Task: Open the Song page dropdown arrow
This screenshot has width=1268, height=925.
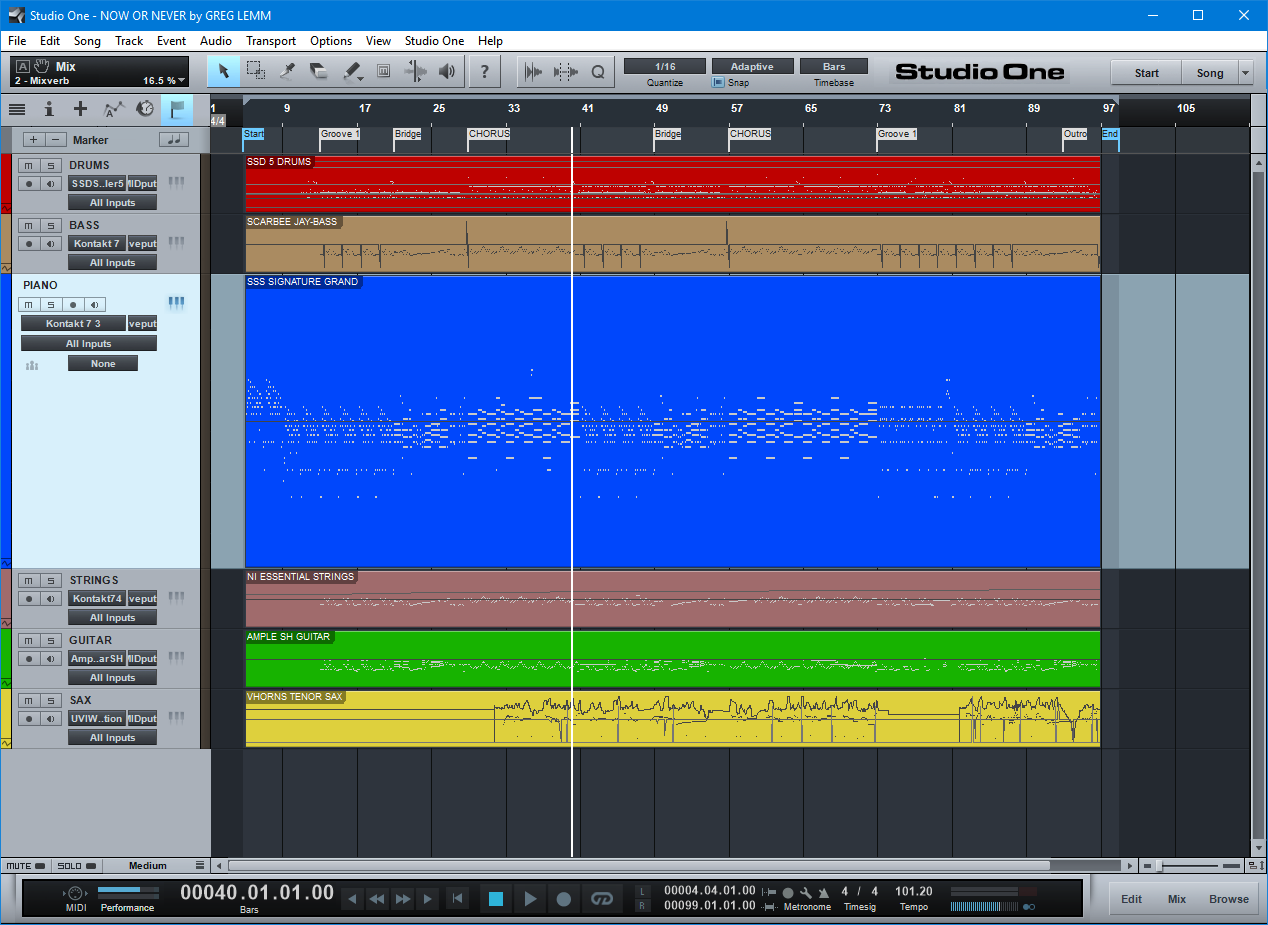Action: (x=1245, y=73)
